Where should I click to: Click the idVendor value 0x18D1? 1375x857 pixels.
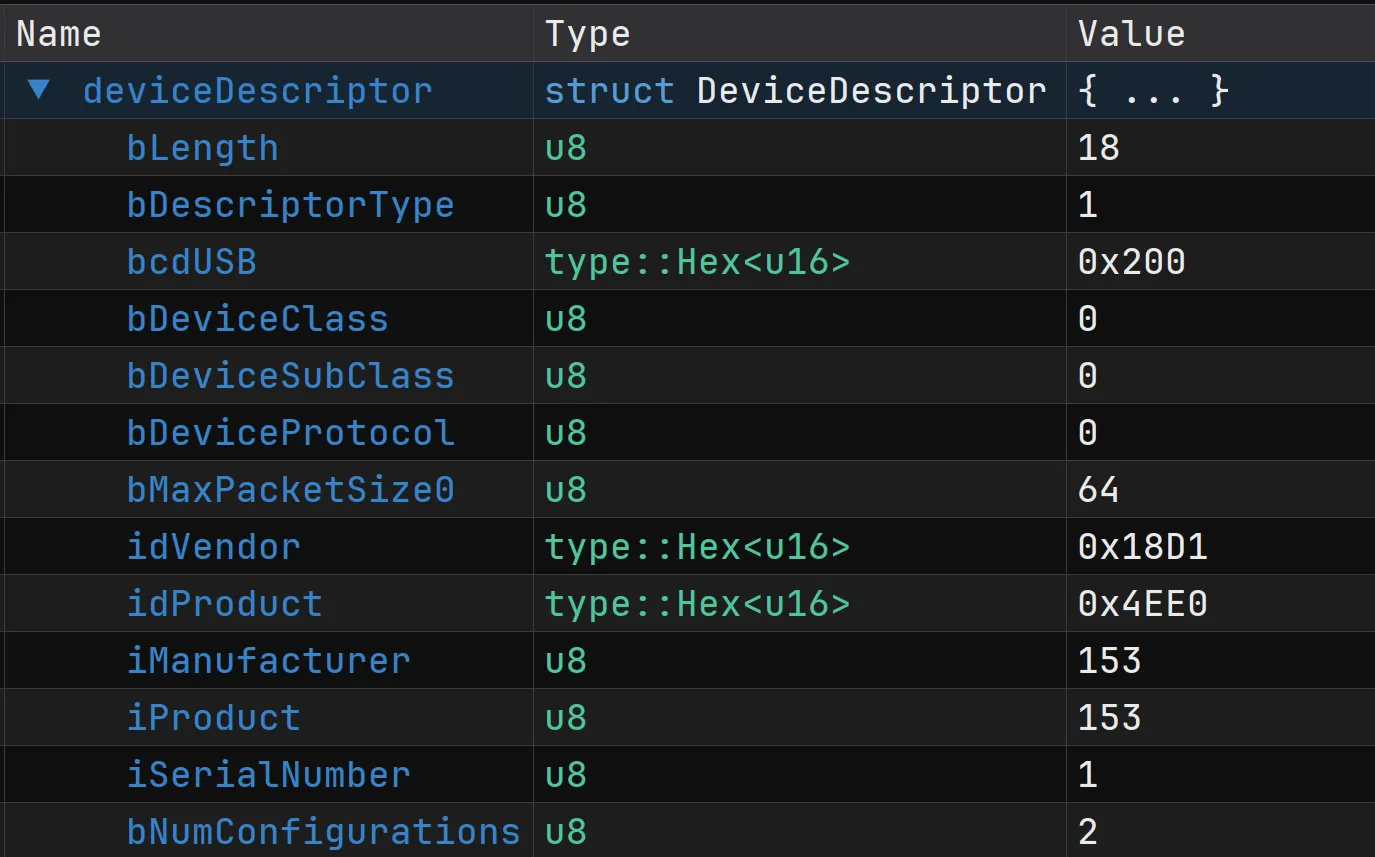(1142, 547)
